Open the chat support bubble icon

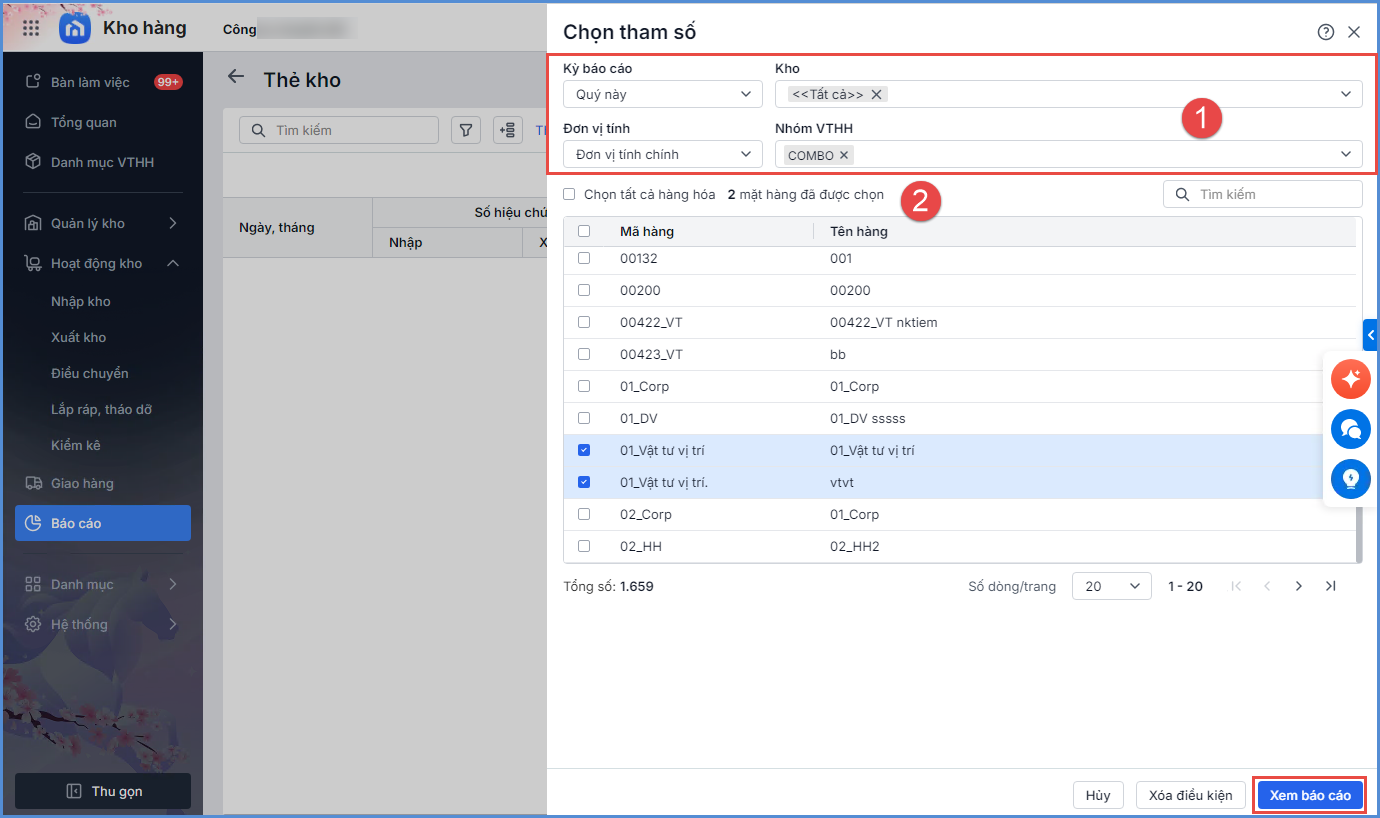click(1351, 429)
